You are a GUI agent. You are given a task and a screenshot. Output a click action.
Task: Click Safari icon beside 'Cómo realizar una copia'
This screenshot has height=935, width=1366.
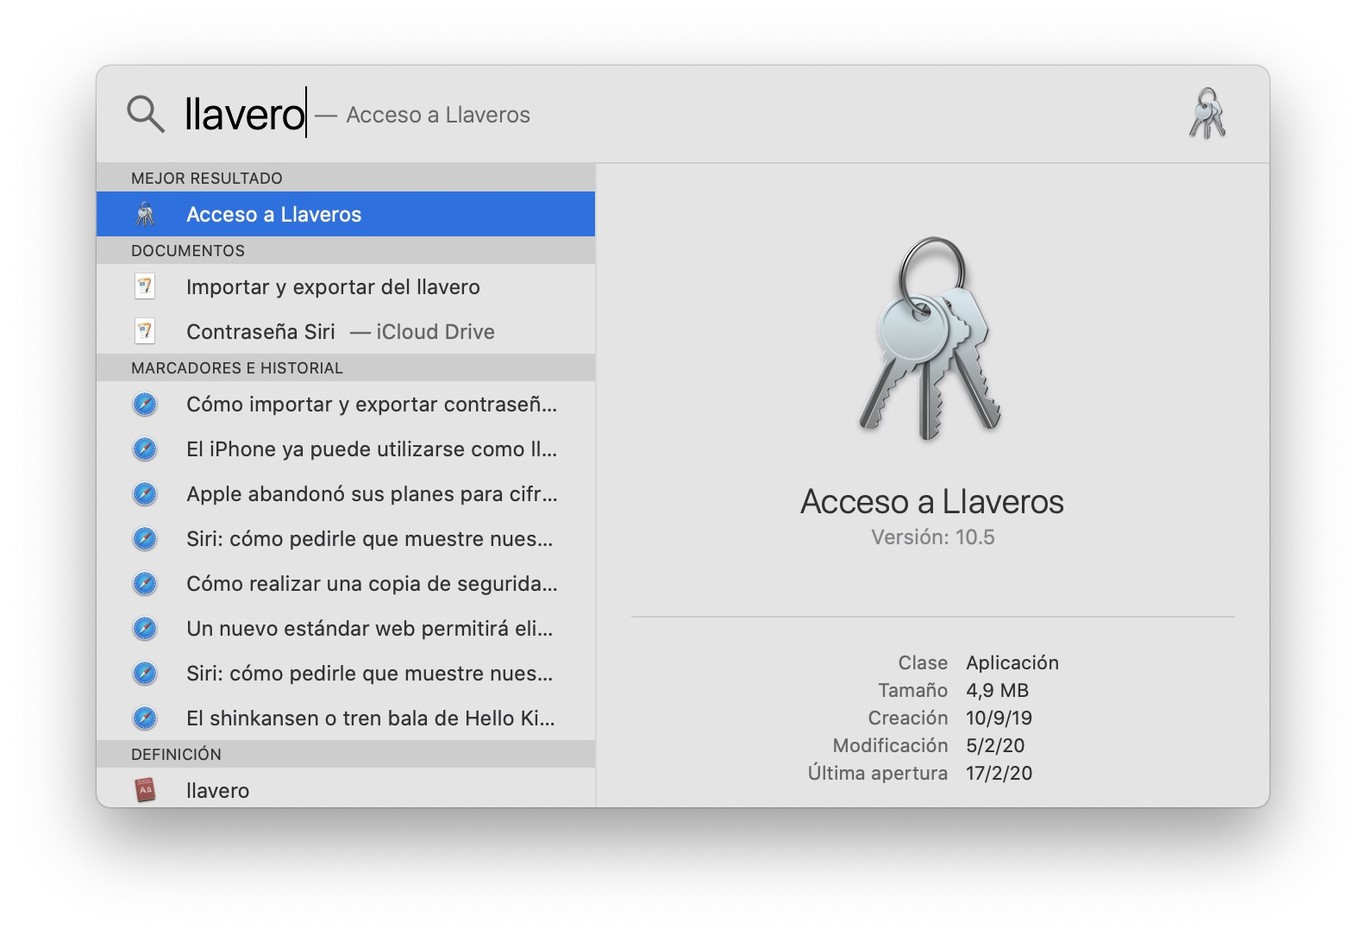point(145,583)
